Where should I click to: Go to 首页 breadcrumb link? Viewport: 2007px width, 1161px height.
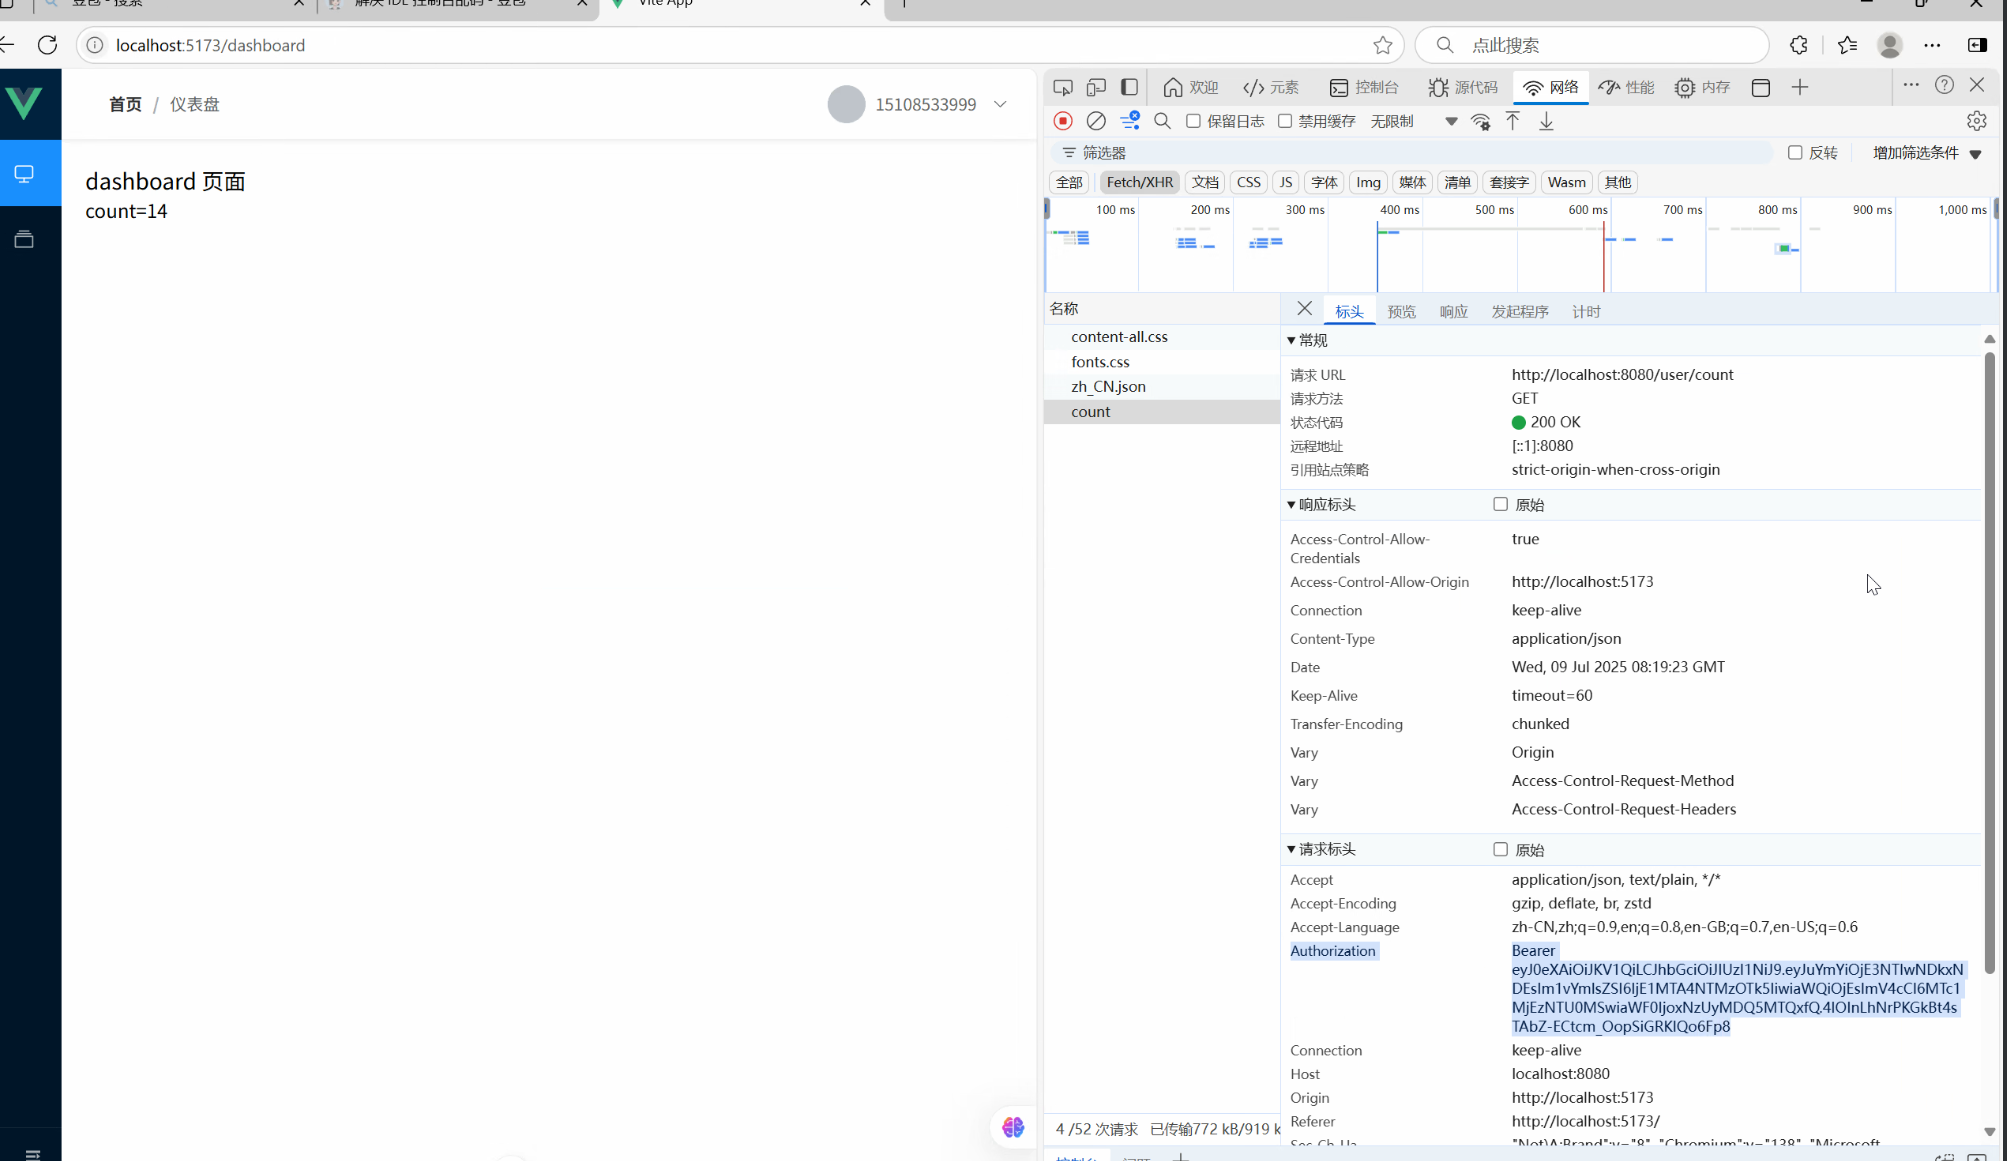(x=125, y=104)
